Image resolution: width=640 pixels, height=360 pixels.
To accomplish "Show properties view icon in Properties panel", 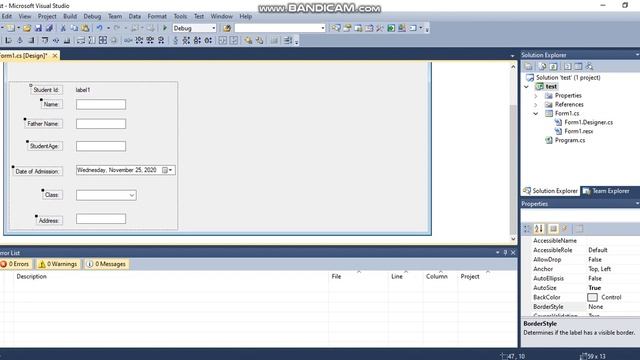I will pos(553,229).
